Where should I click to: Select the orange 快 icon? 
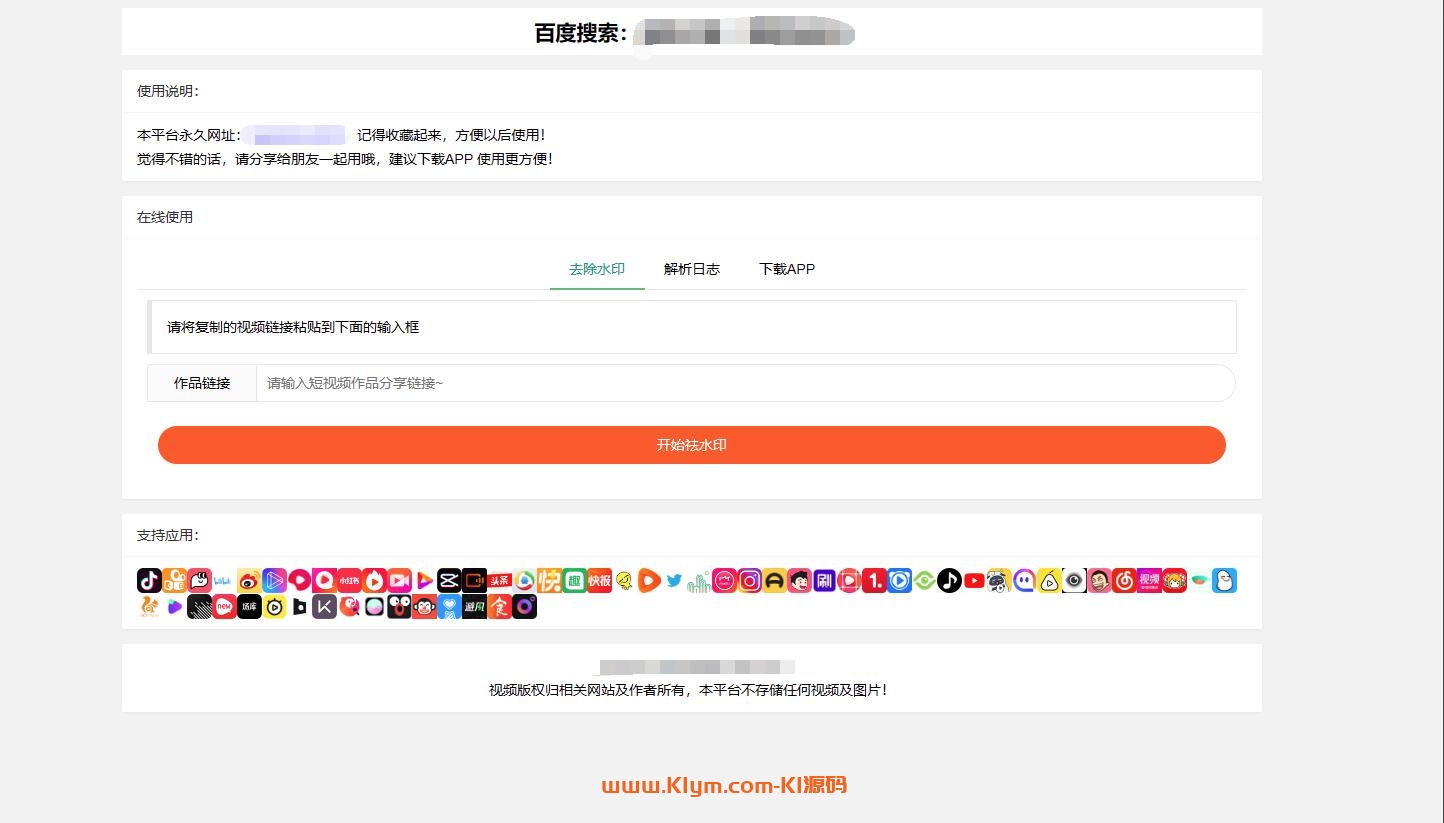[549, 581]
